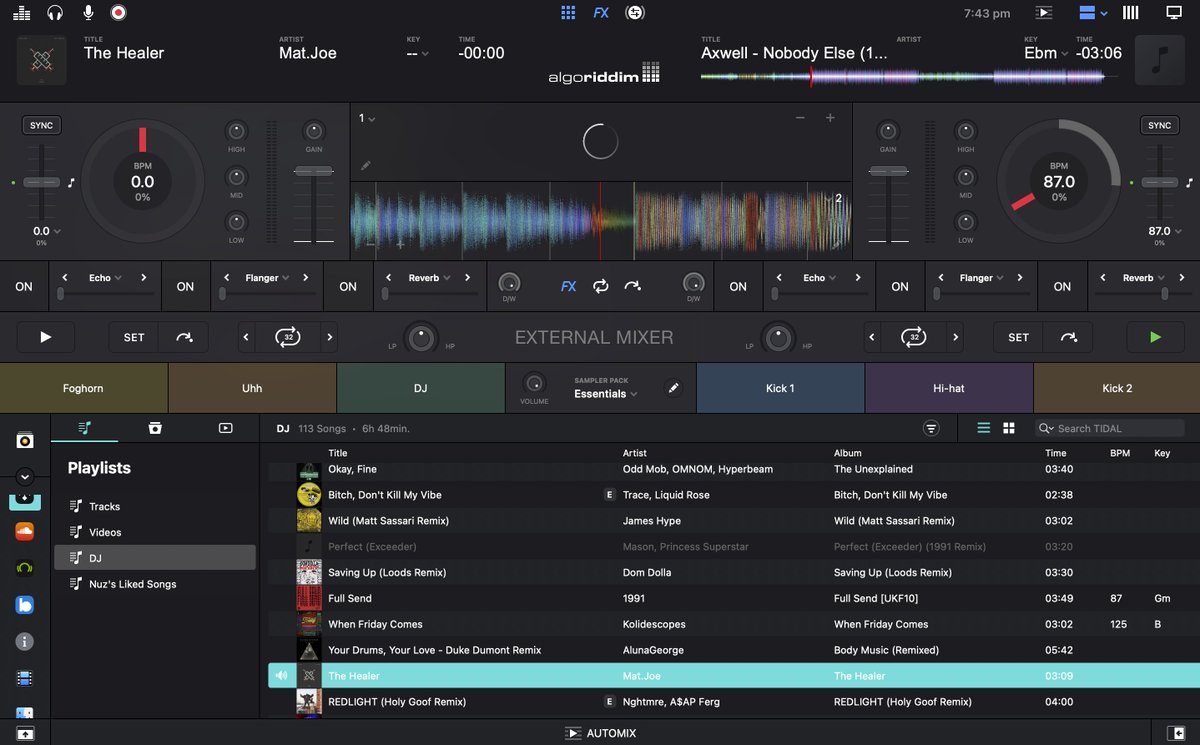The height and width of the screenshot is (745, 1200).
Task: Trigger the Kick 1 sample pad
Action: pyautogui.click(x=780, y=388)
